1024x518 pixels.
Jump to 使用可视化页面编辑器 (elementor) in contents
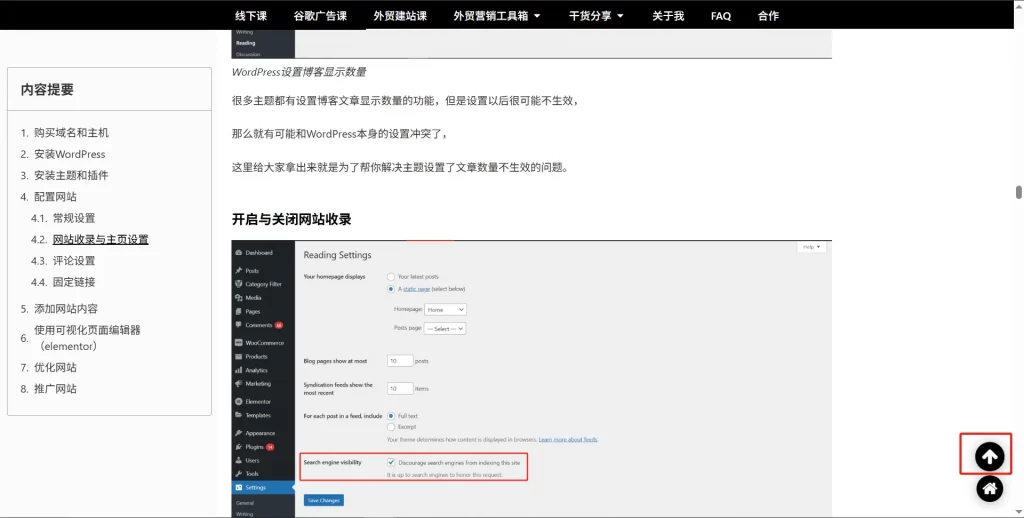(87, 338)
